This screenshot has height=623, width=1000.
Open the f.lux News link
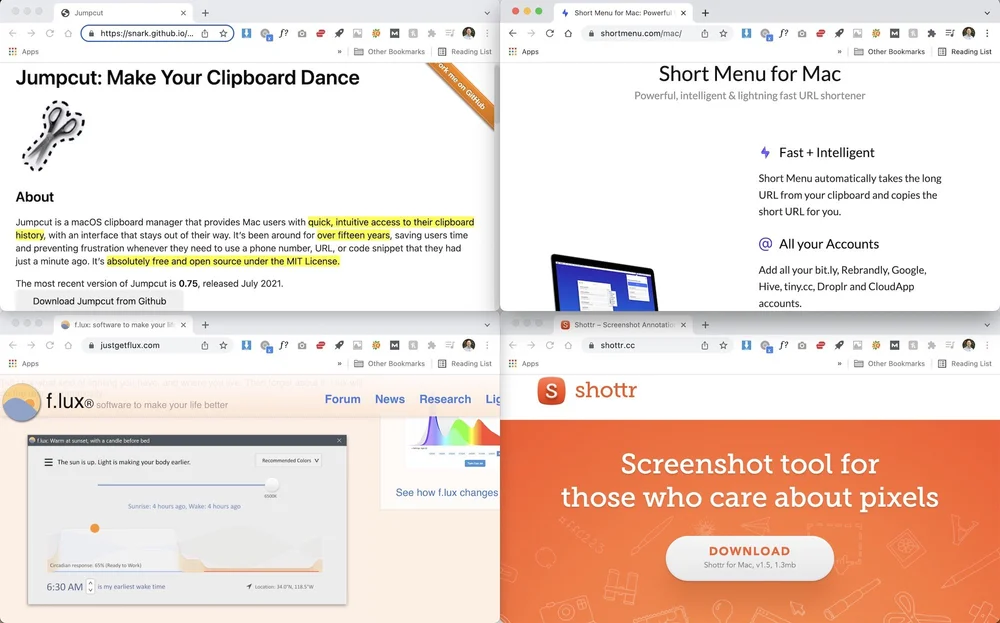pos(390,399)
